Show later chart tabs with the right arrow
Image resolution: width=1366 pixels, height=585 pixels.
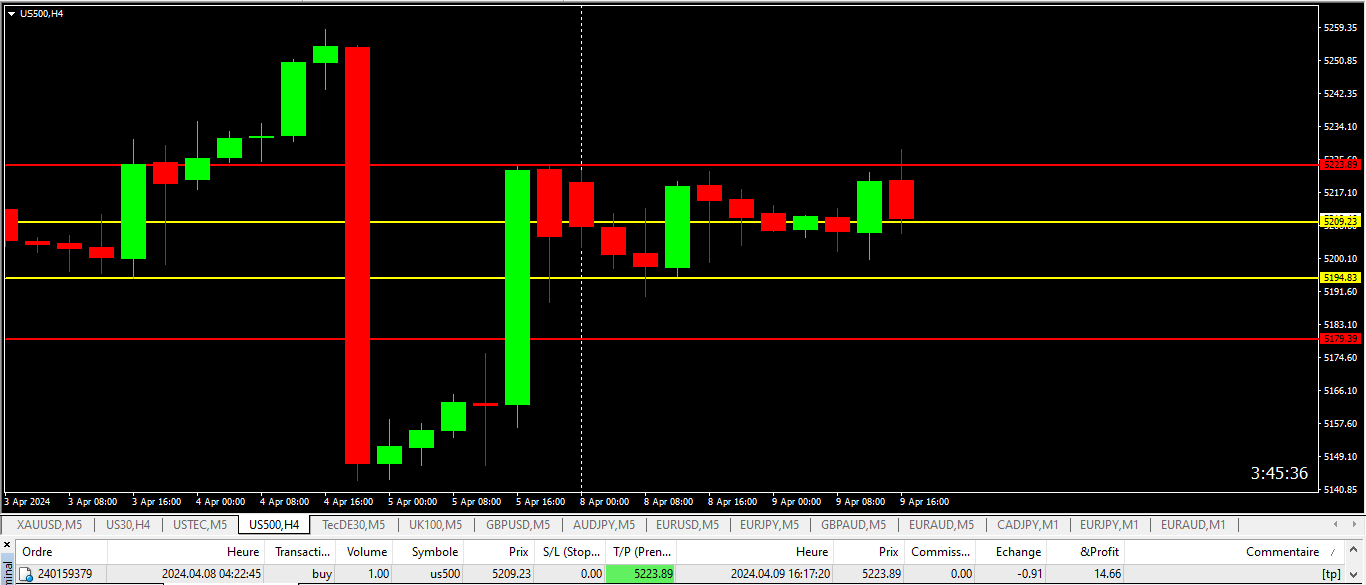coord(1354,524)
